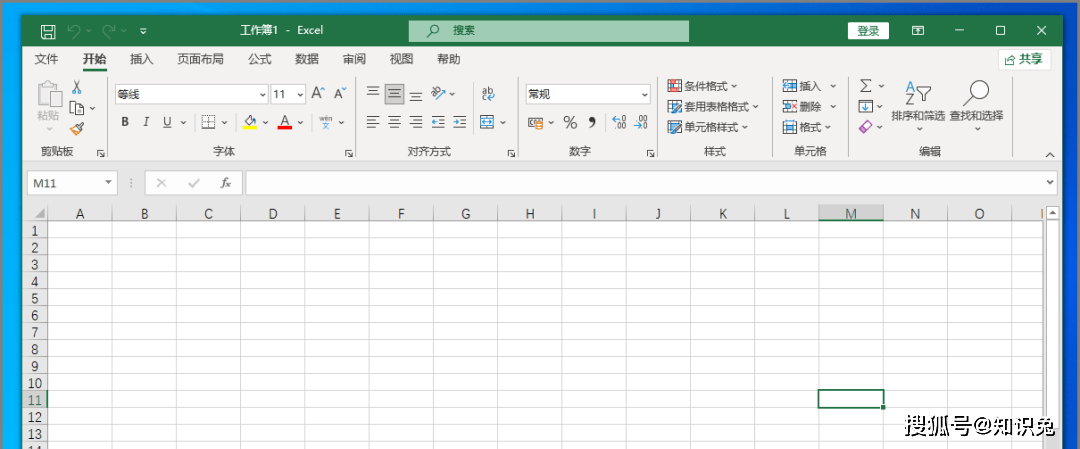Toggle Underline formatting
The image size is (1080, 449).
tap(167, 123)
